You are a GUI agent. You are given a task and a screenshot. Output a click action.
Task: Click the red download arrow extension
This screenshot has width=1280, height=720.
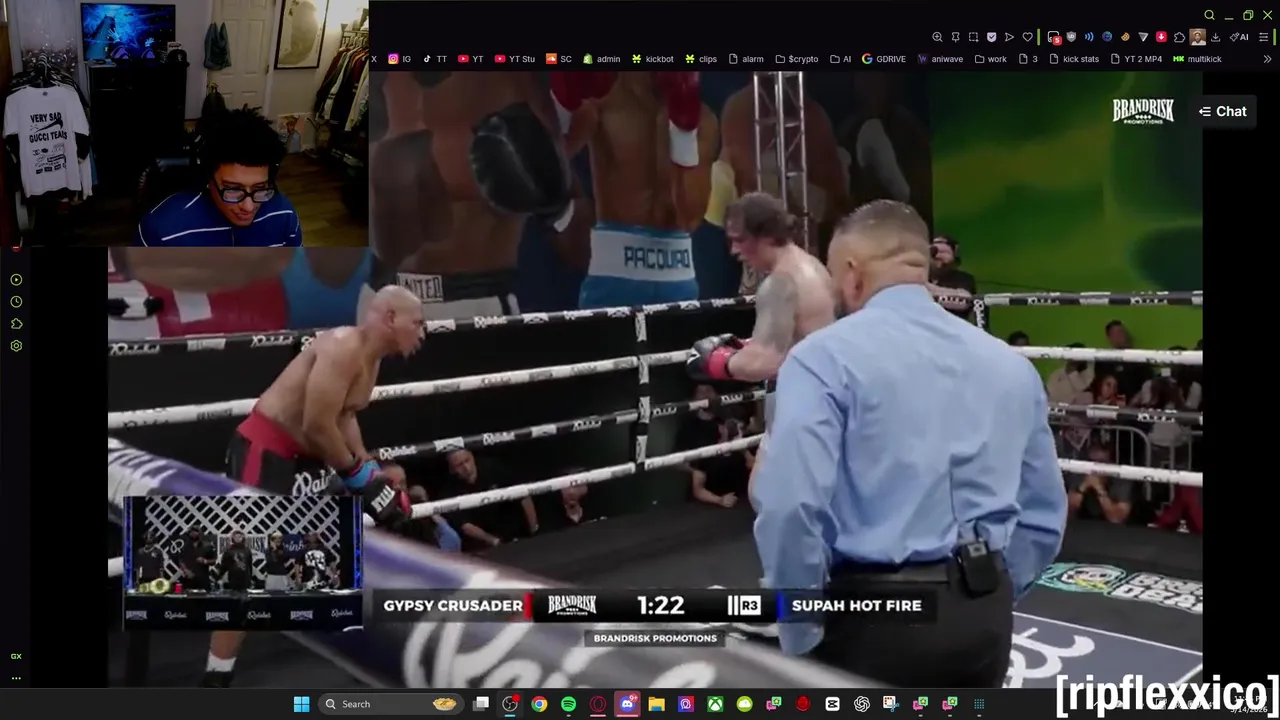point(1161,37)
